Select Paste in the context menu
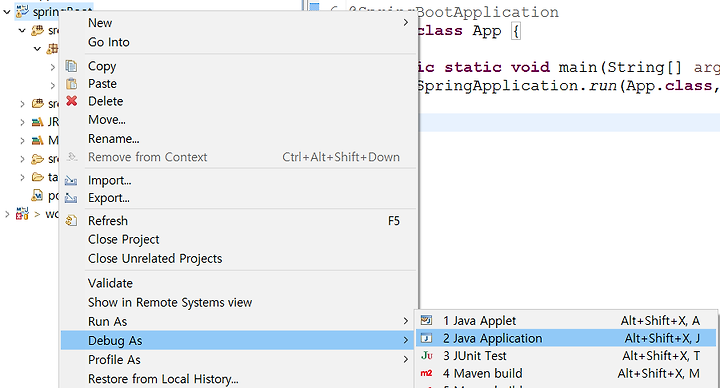Image resolution: width=720 pixels, height=388 pixels. 239,84
